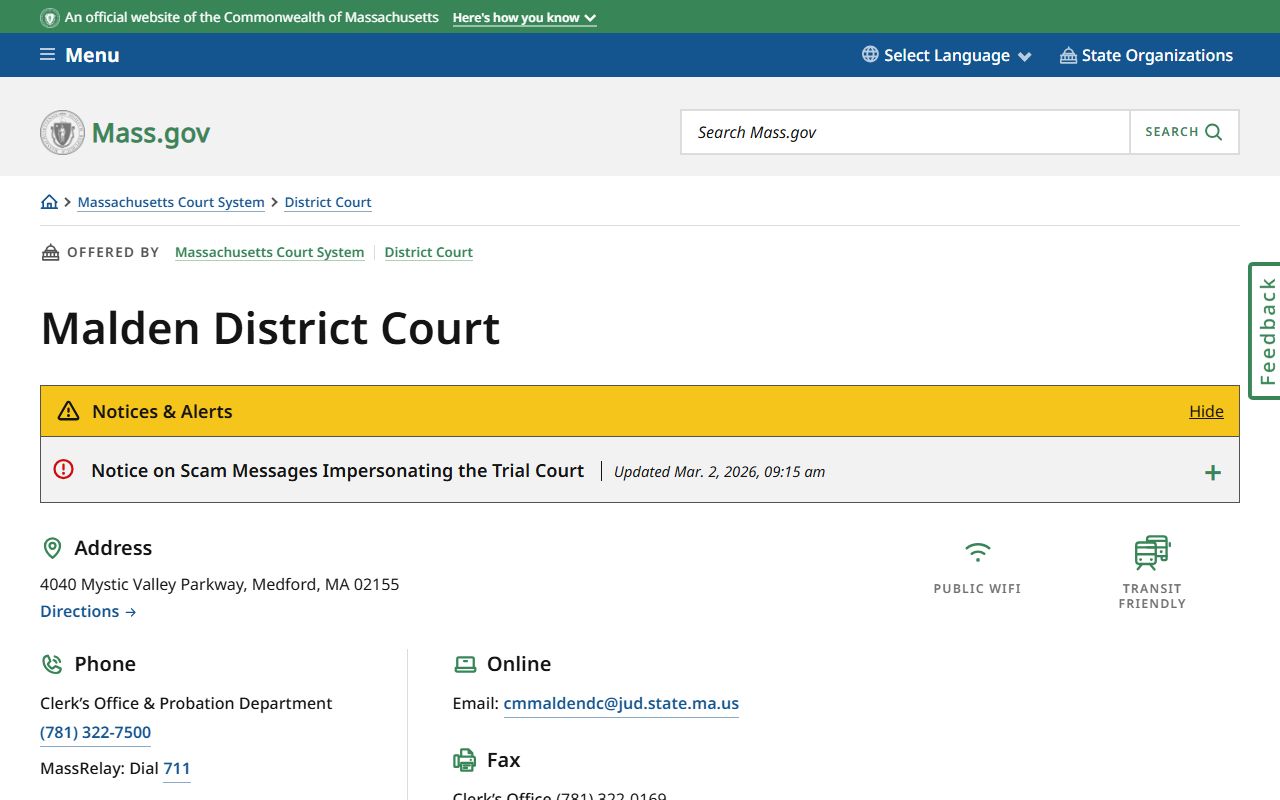Click the hamburger Menu icon
Viewport: 1280px width, 800px height.
47,55
